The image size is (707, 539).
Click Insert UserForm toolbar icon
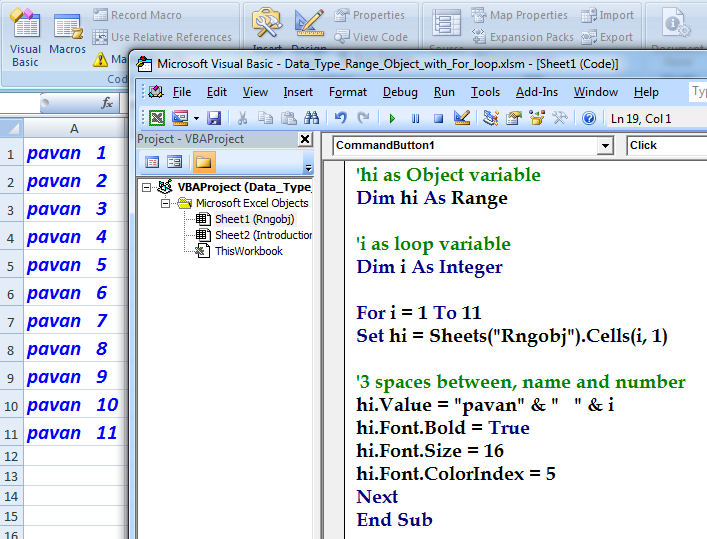click(180, 118)
